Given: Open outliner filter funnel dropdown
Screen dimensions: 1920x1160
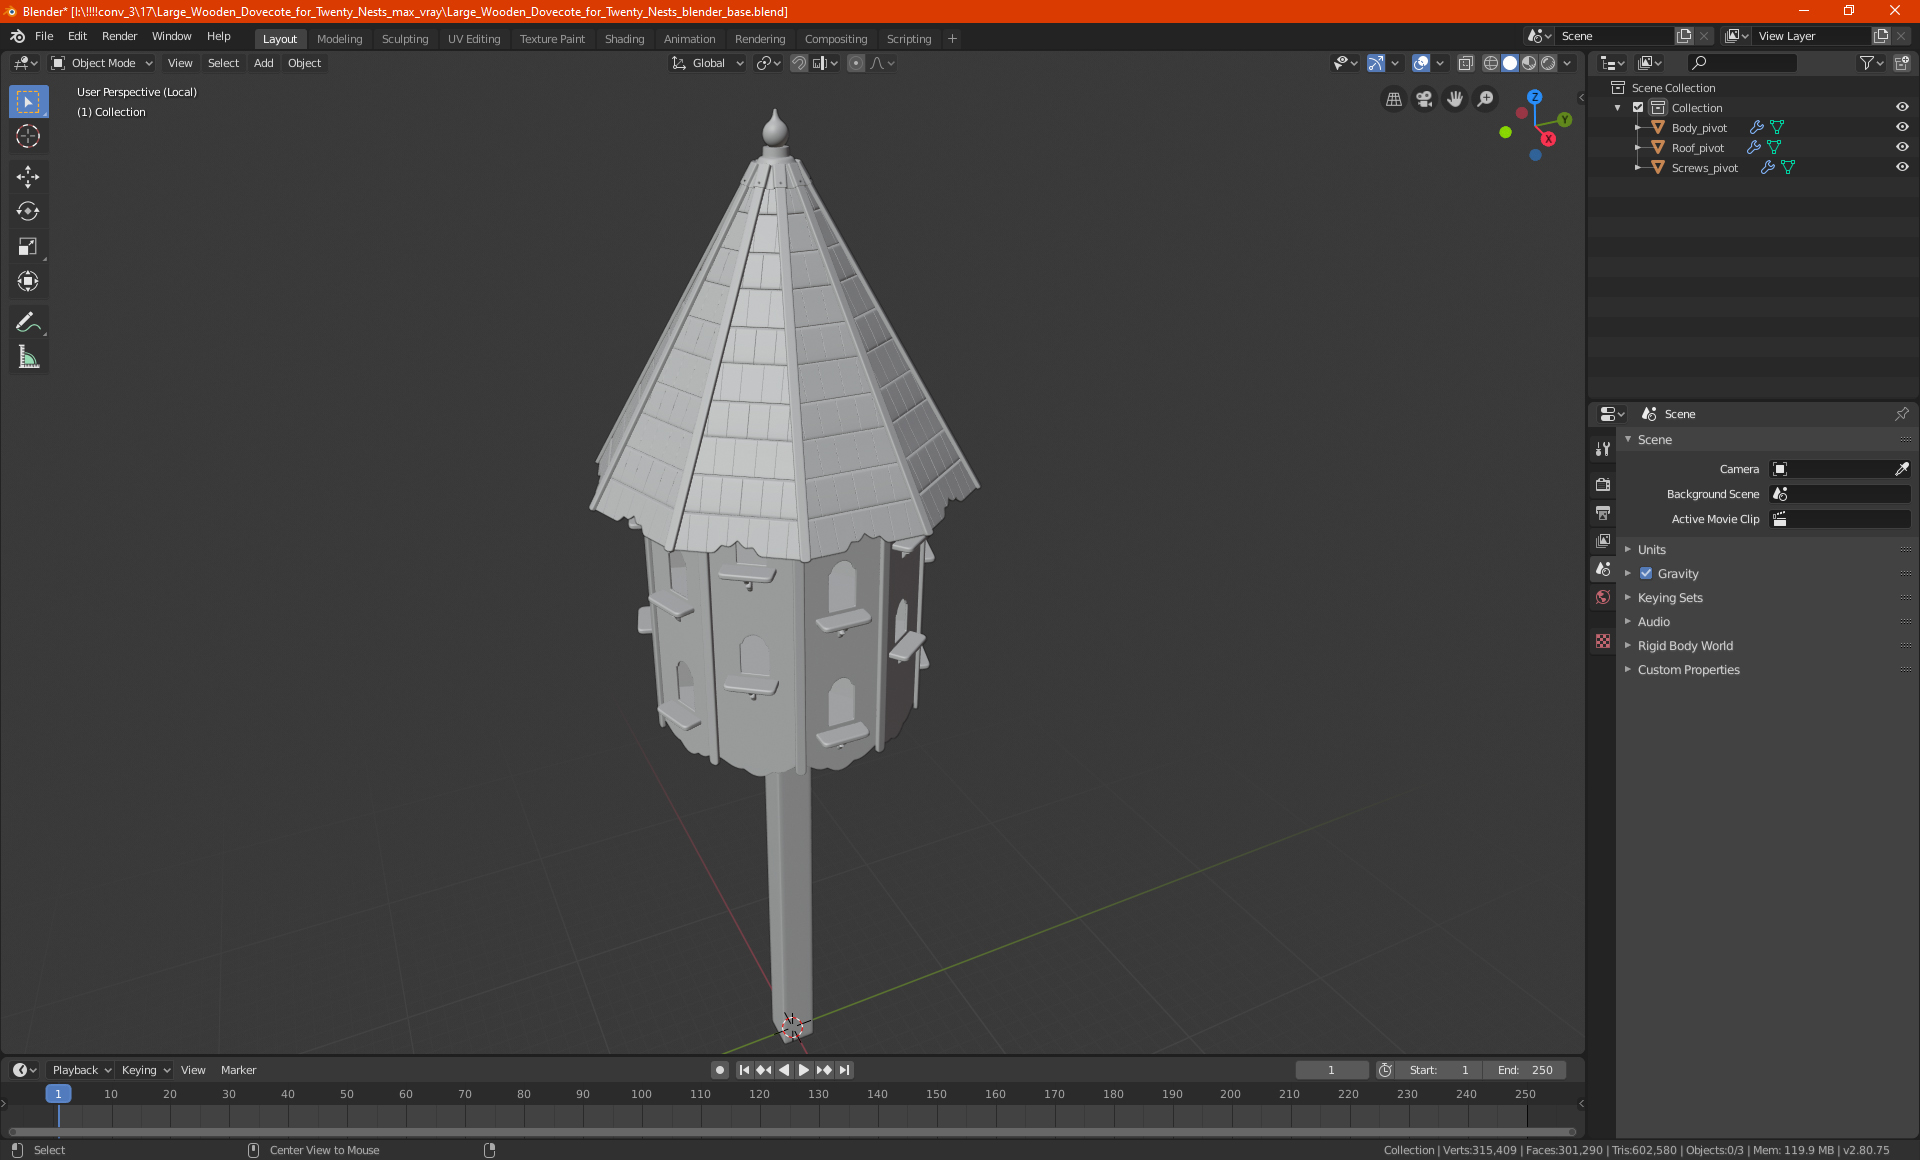Looking at the screenshot, I should [x=1870, y=63].
